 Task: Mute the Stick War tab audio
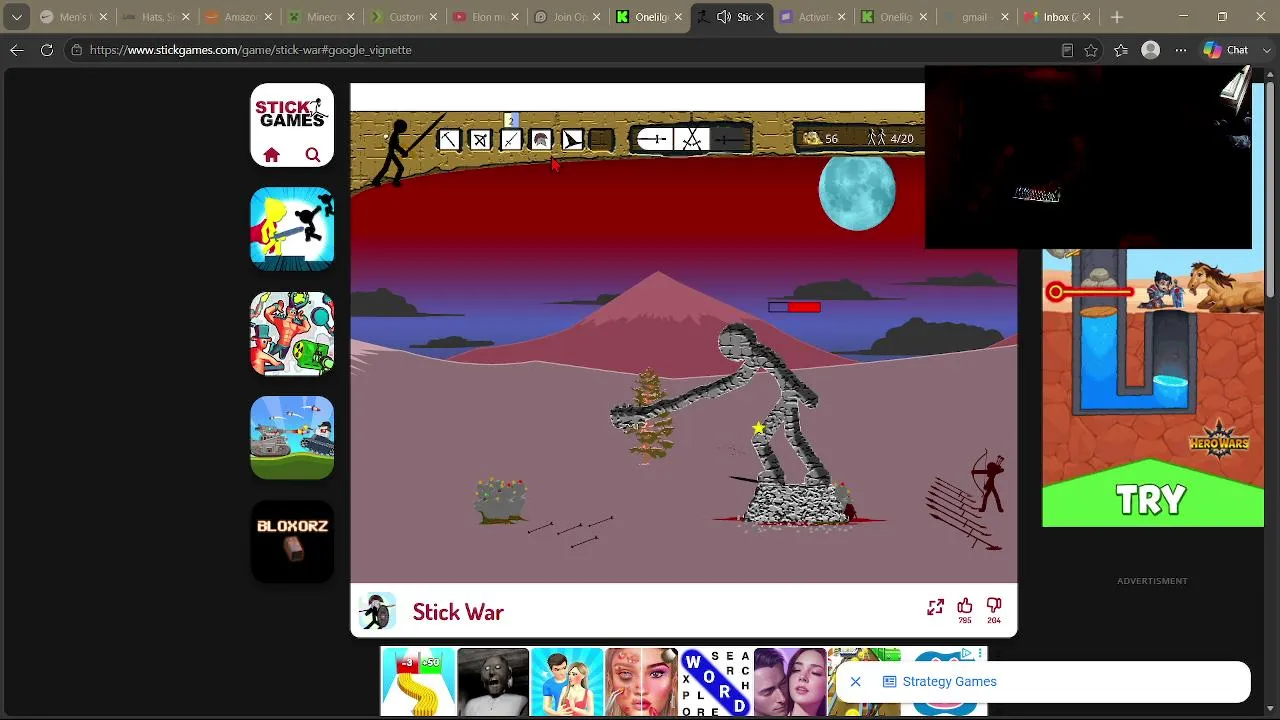point(724,17)
